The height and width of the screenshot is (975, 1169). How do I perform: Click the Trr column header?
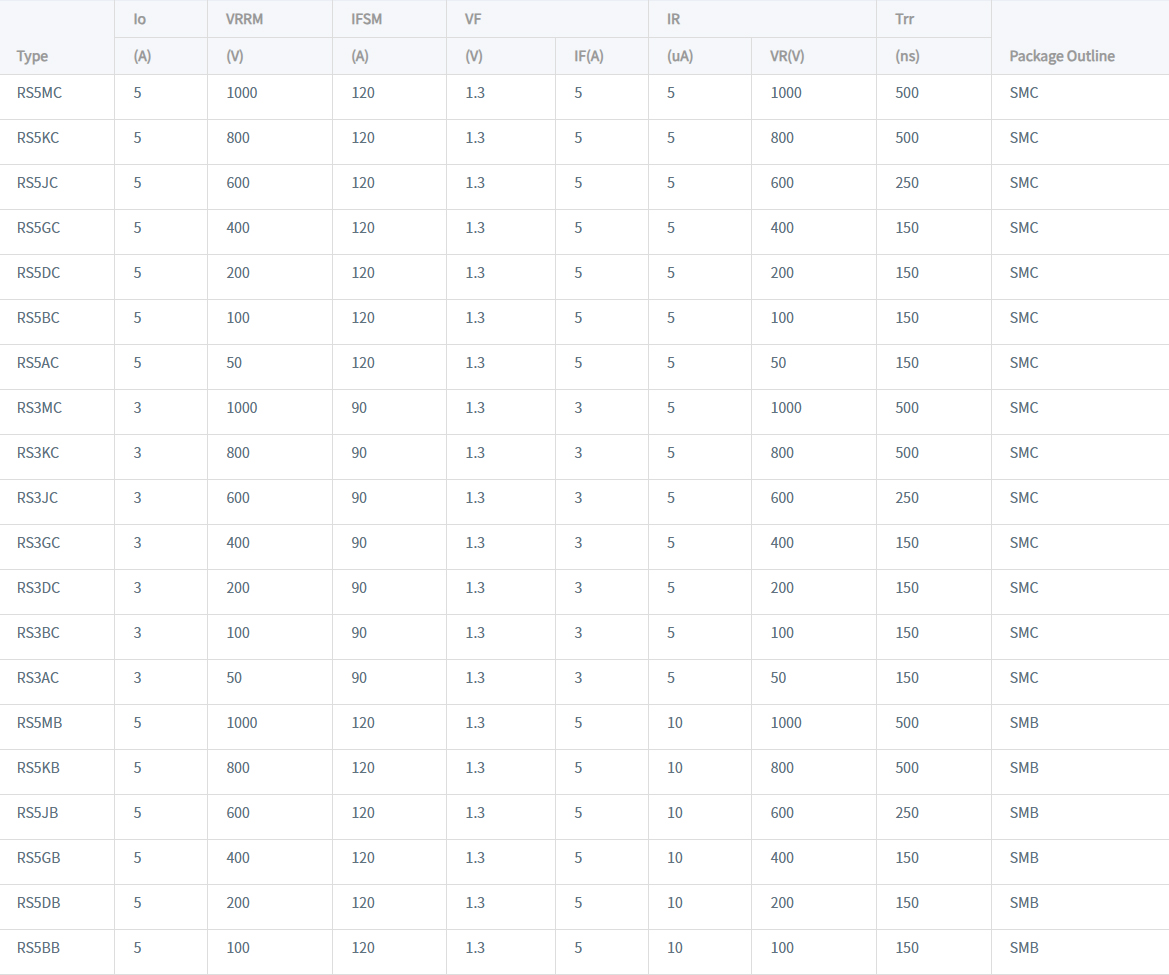[904, 20]
